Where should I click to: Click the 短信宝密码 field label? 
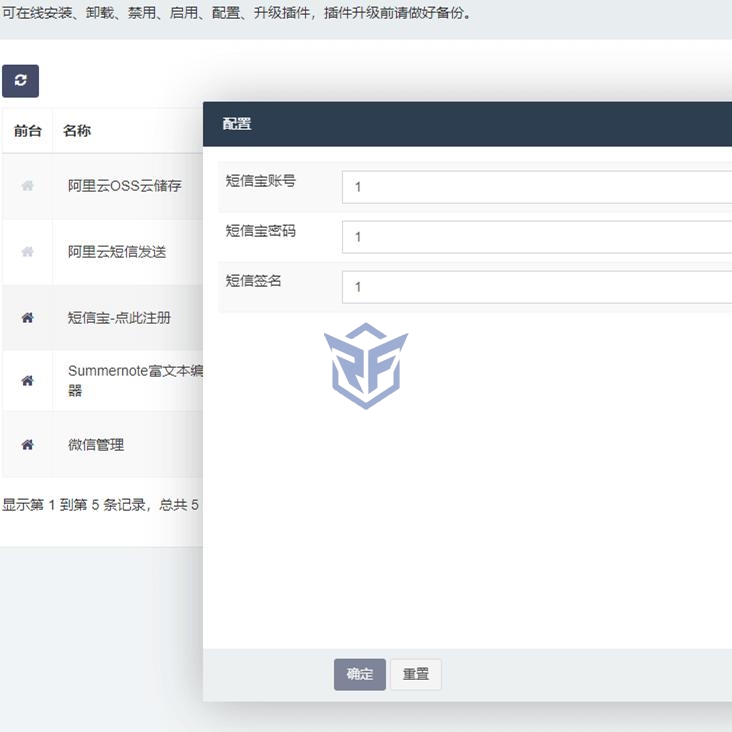(260, 231)
